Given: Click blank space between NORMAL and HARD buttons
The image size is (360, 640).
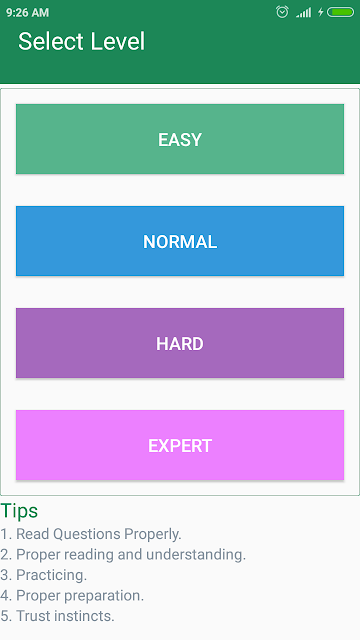Looking at the screenshot, I should (180, 292).
